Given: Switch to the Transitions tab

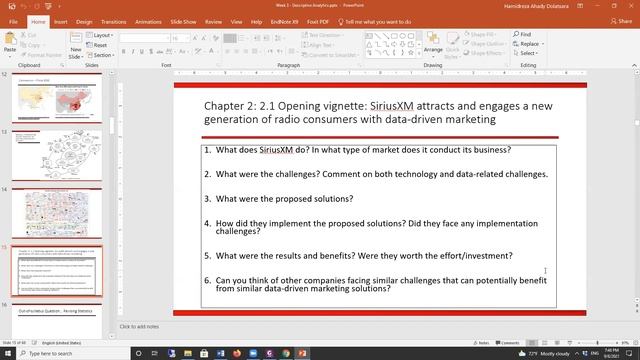Looking at the screenshot, I should pyautogui.click(x=113, y=22).
